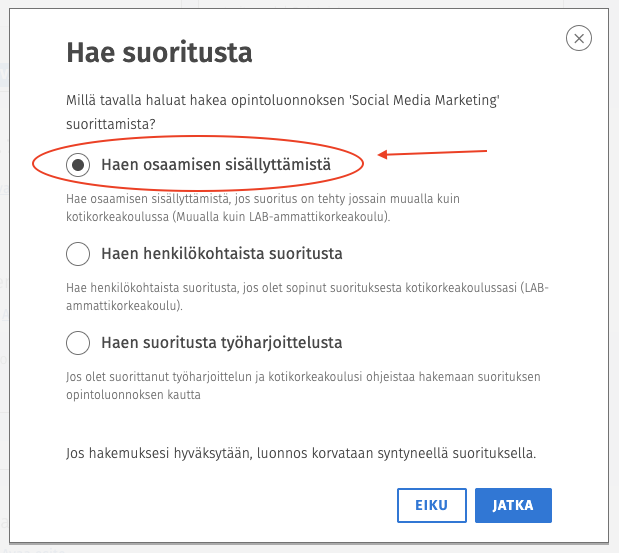Close the Hae suoritusta dialog with X
The width and height of the screenshot is (619, 553).
(578, 38)
